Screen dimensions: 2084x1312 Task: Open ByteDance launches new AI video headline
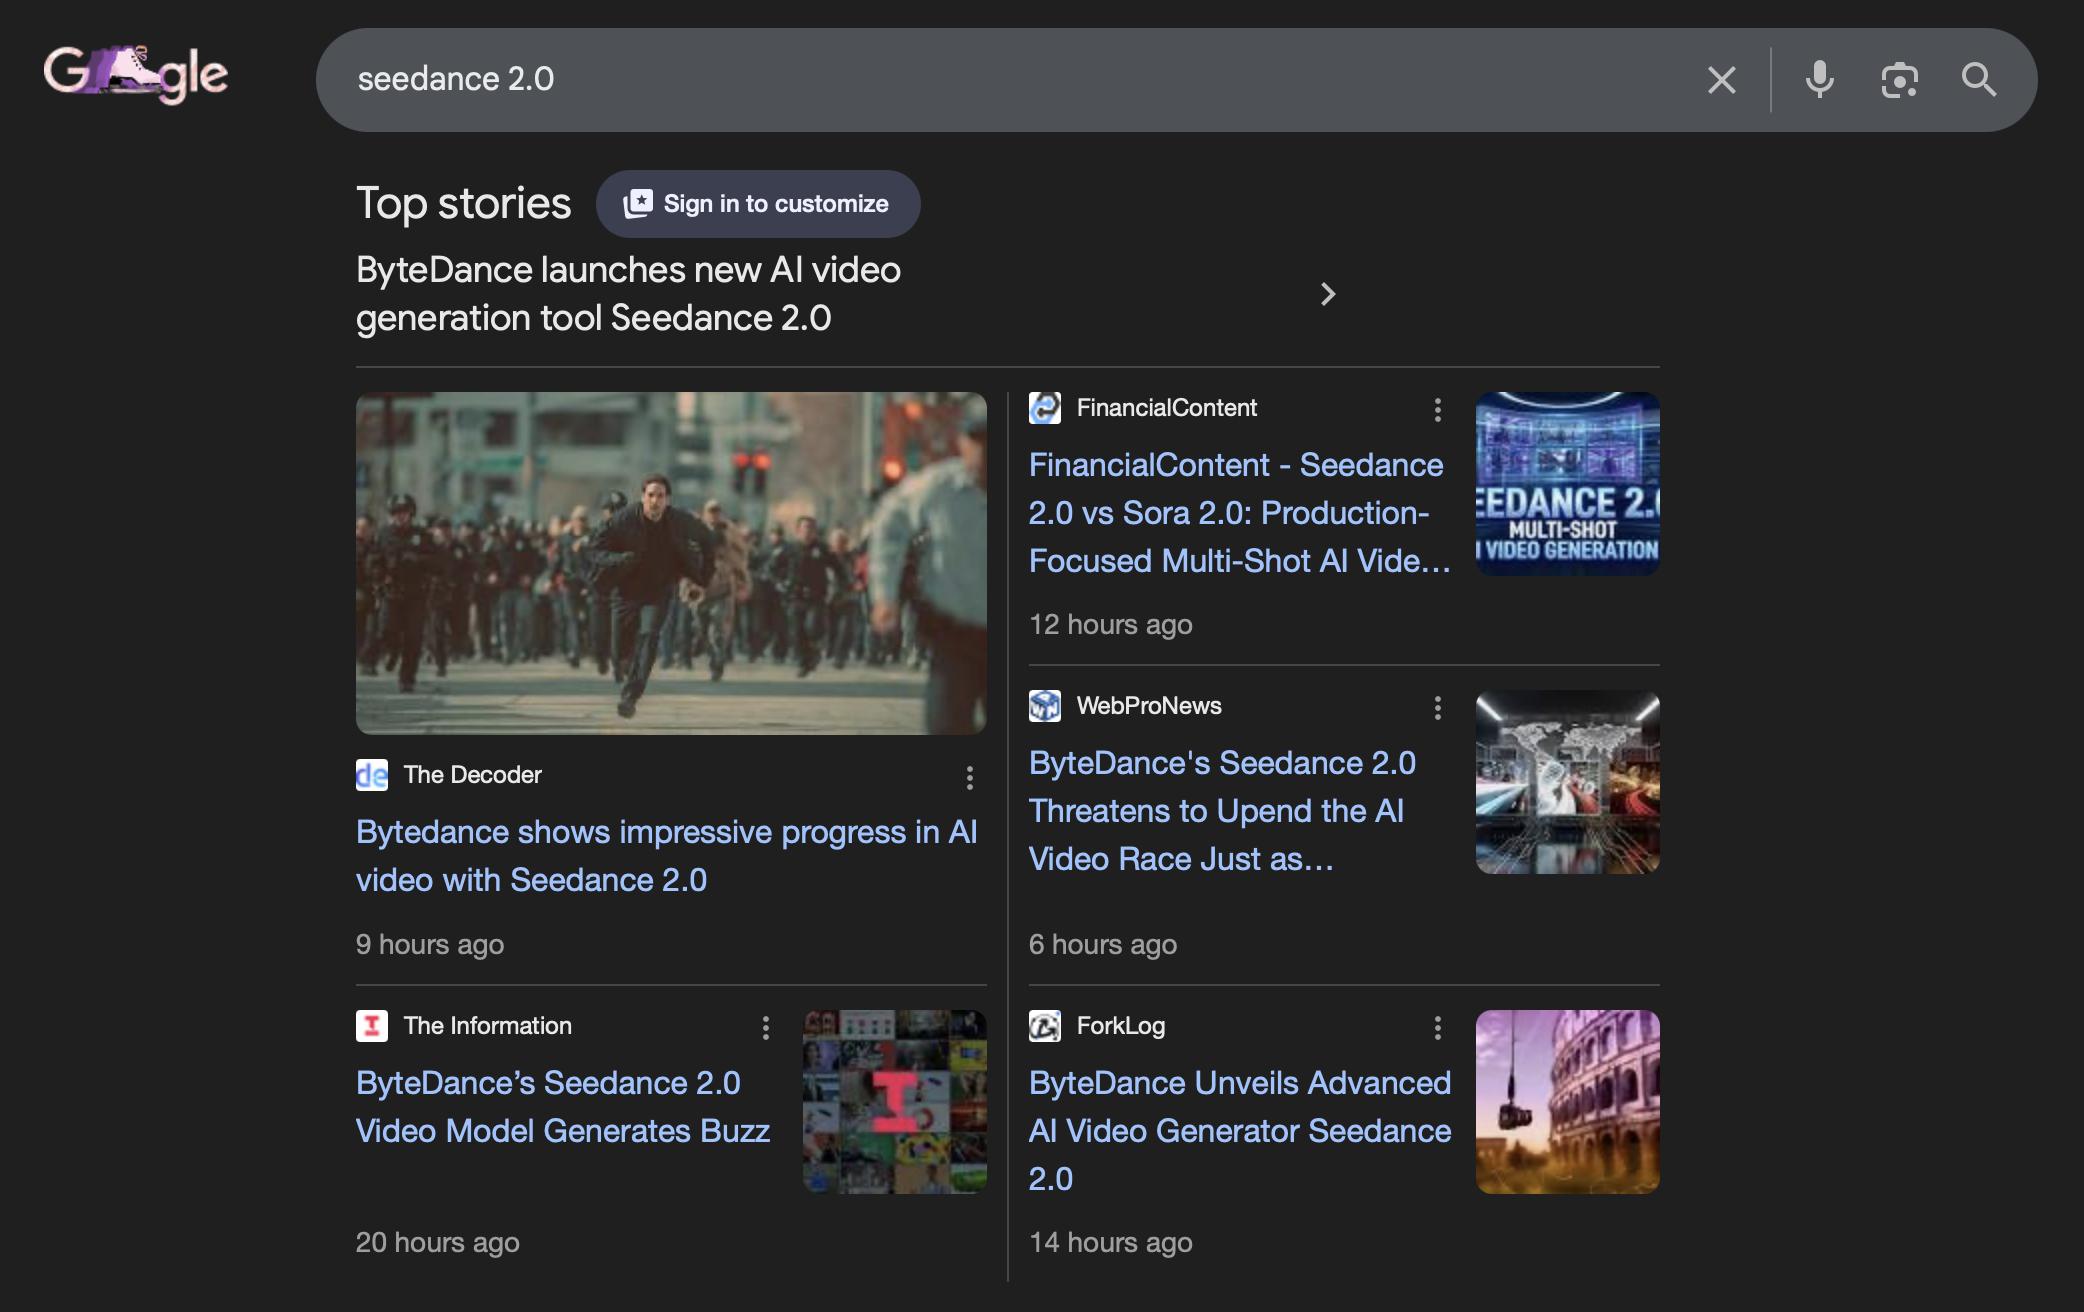point(628,294)
